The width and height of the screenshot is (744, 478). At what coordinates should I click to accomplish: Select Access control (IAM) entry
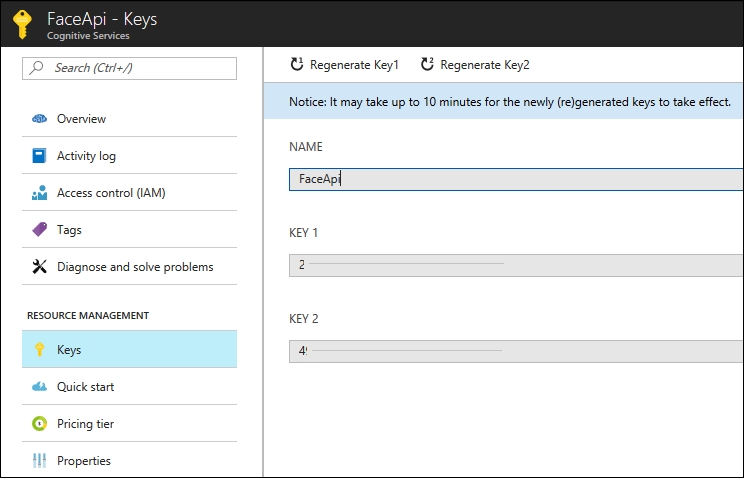click(x=110, y=193)
